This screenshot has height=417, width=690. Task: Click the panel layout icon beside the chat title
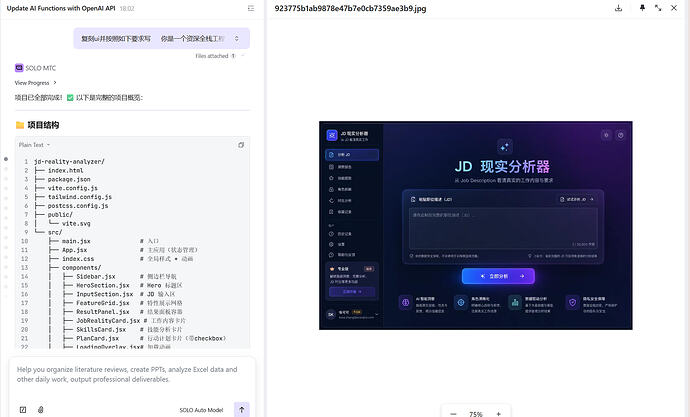coord(250,7)
